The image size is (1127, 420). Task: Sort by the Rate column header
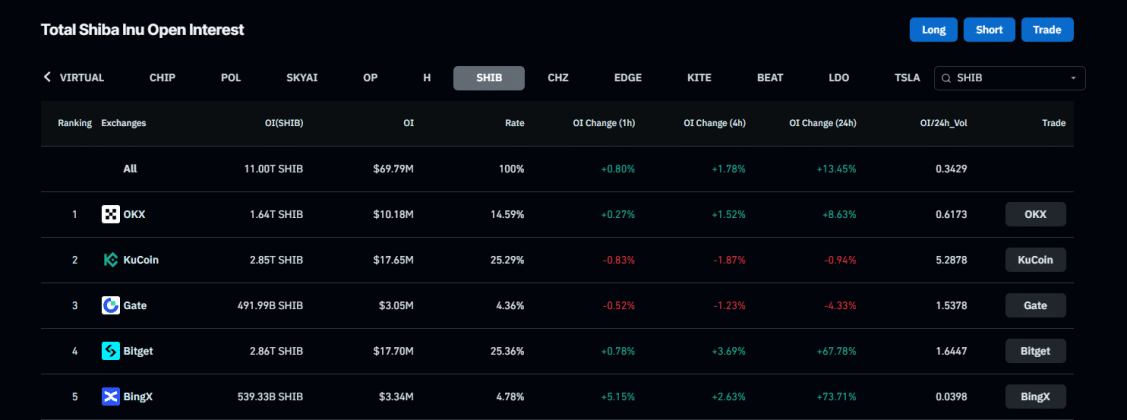[x=514, y=123]
